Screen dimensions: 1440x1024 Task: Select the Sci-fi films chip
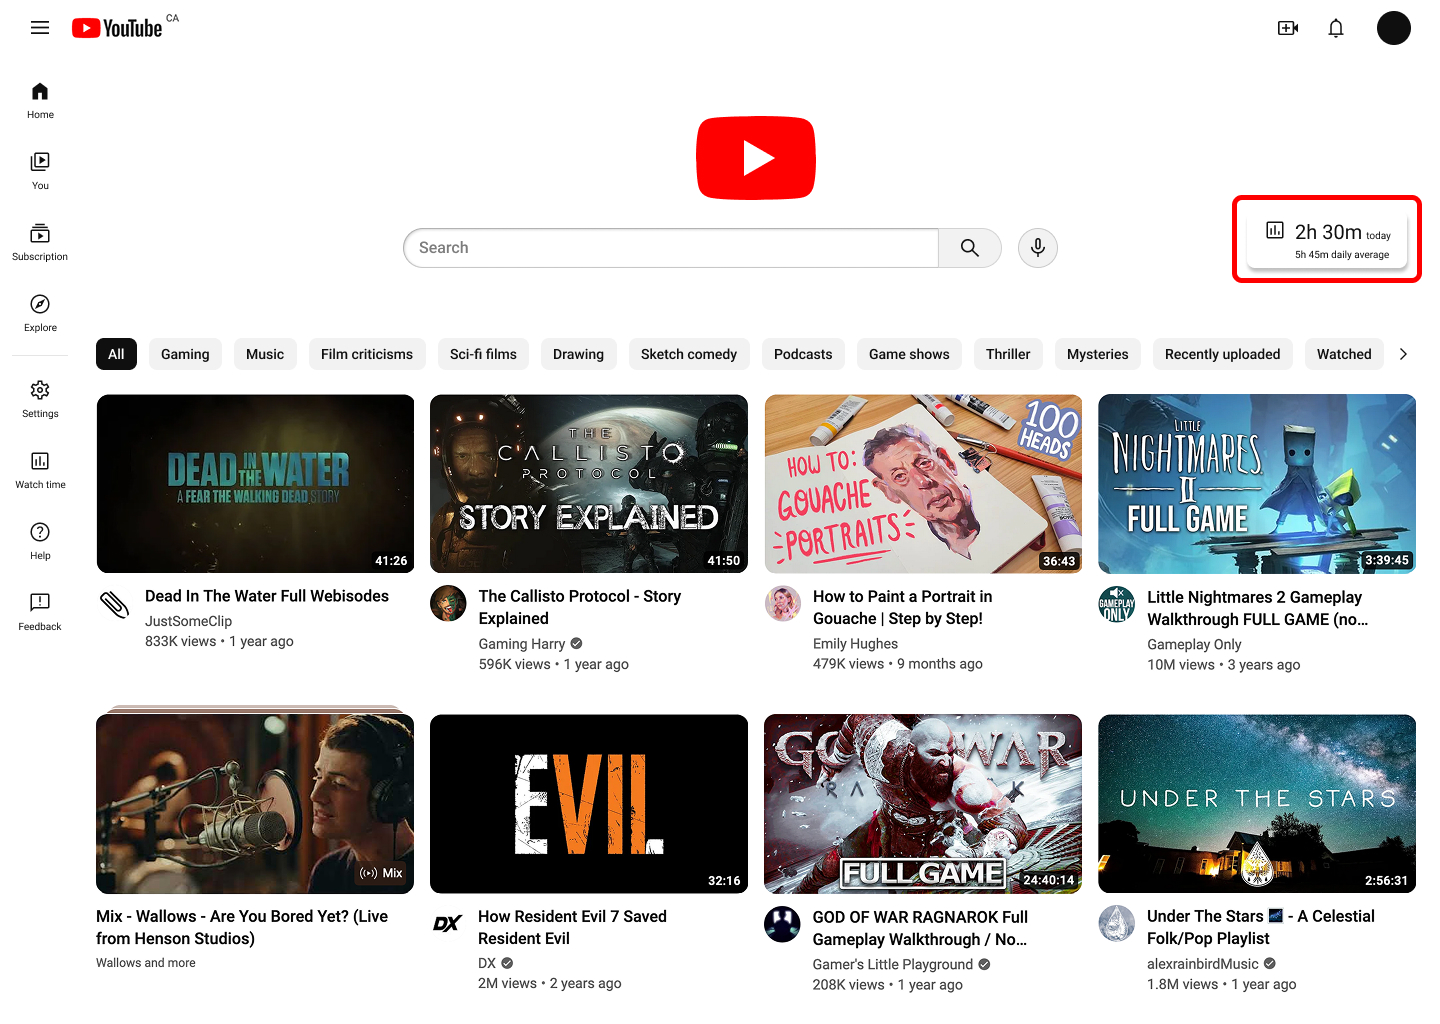(483, 354)
